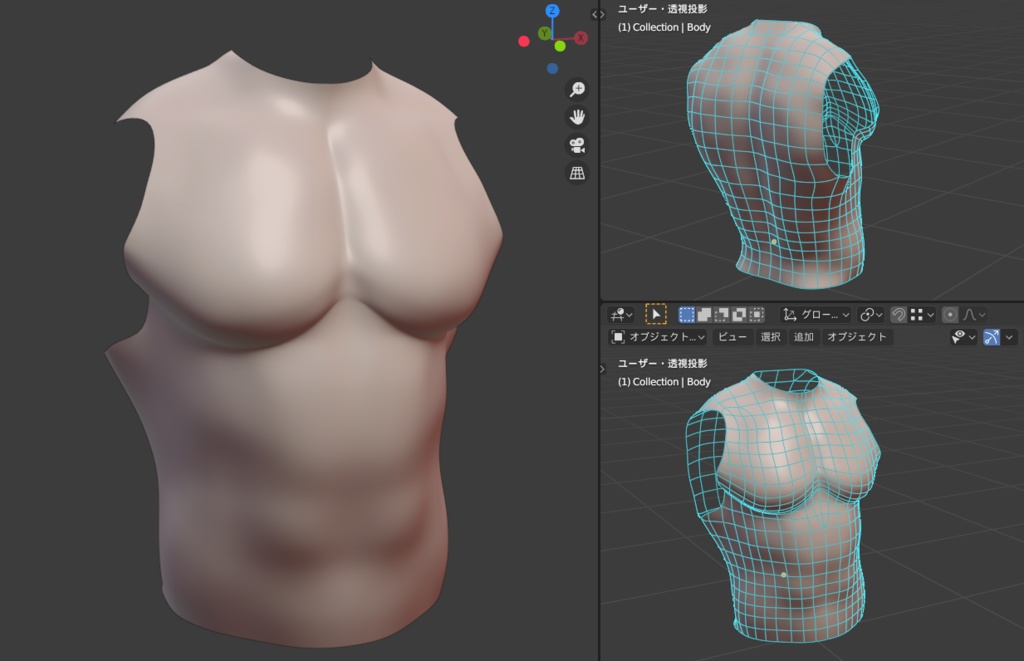Open the transform orientation Global dropdown
1024x661 pixels.
819,314
